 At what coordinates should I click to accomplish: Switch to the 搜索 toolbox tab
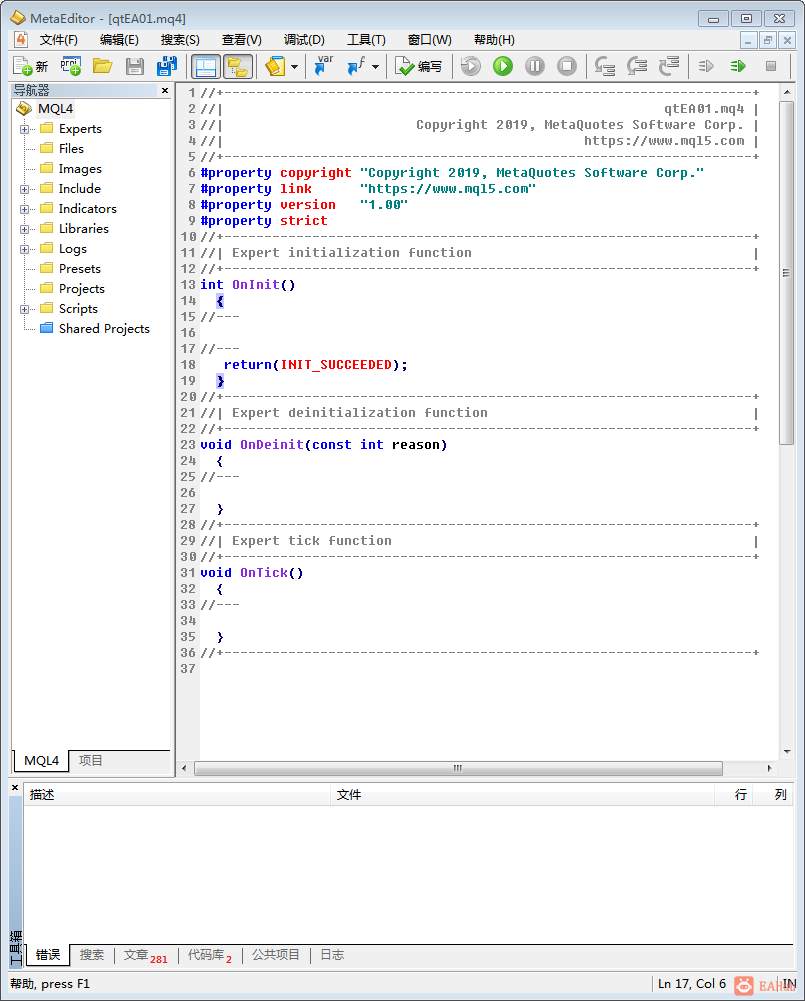91,954
